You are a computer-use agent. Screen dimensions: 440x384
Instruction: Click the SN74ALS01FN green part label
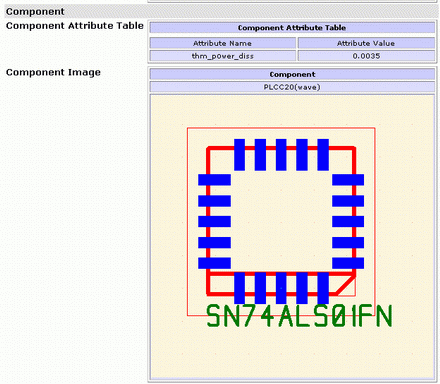[x=299, y=316]
